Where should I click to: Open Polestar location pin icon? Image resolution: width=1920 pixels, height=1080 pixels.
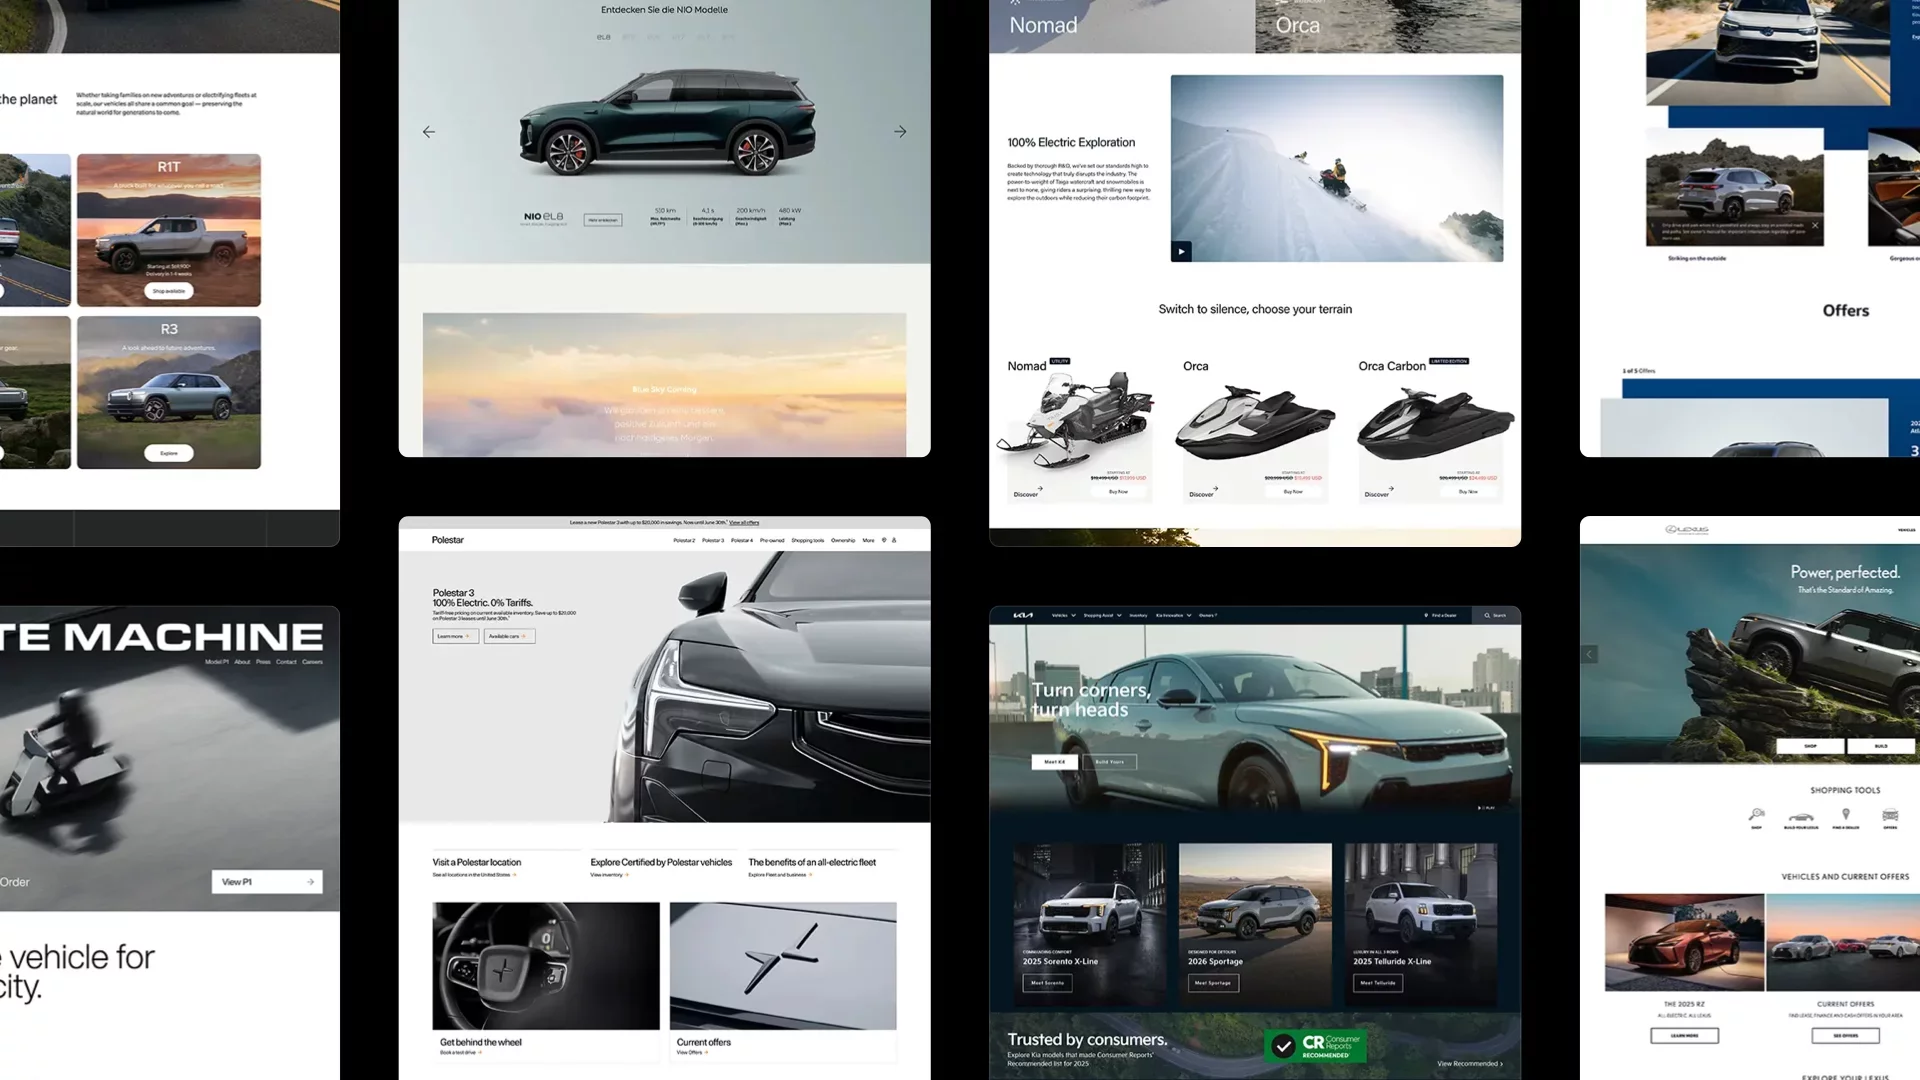click(x=884, y=540)
